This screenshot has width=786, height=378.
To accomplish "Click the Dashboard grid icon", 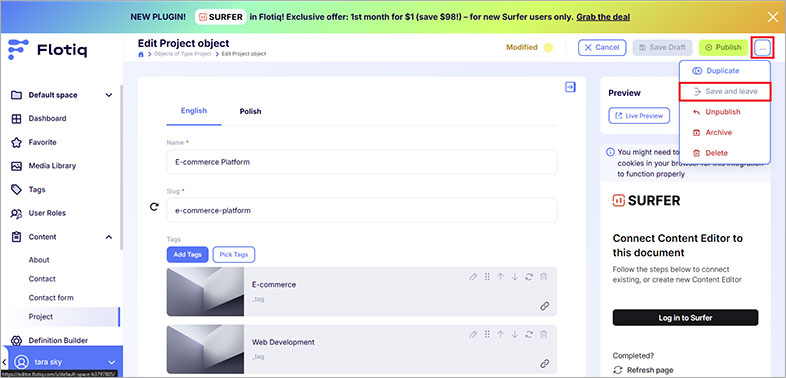I will click(17, 119).
